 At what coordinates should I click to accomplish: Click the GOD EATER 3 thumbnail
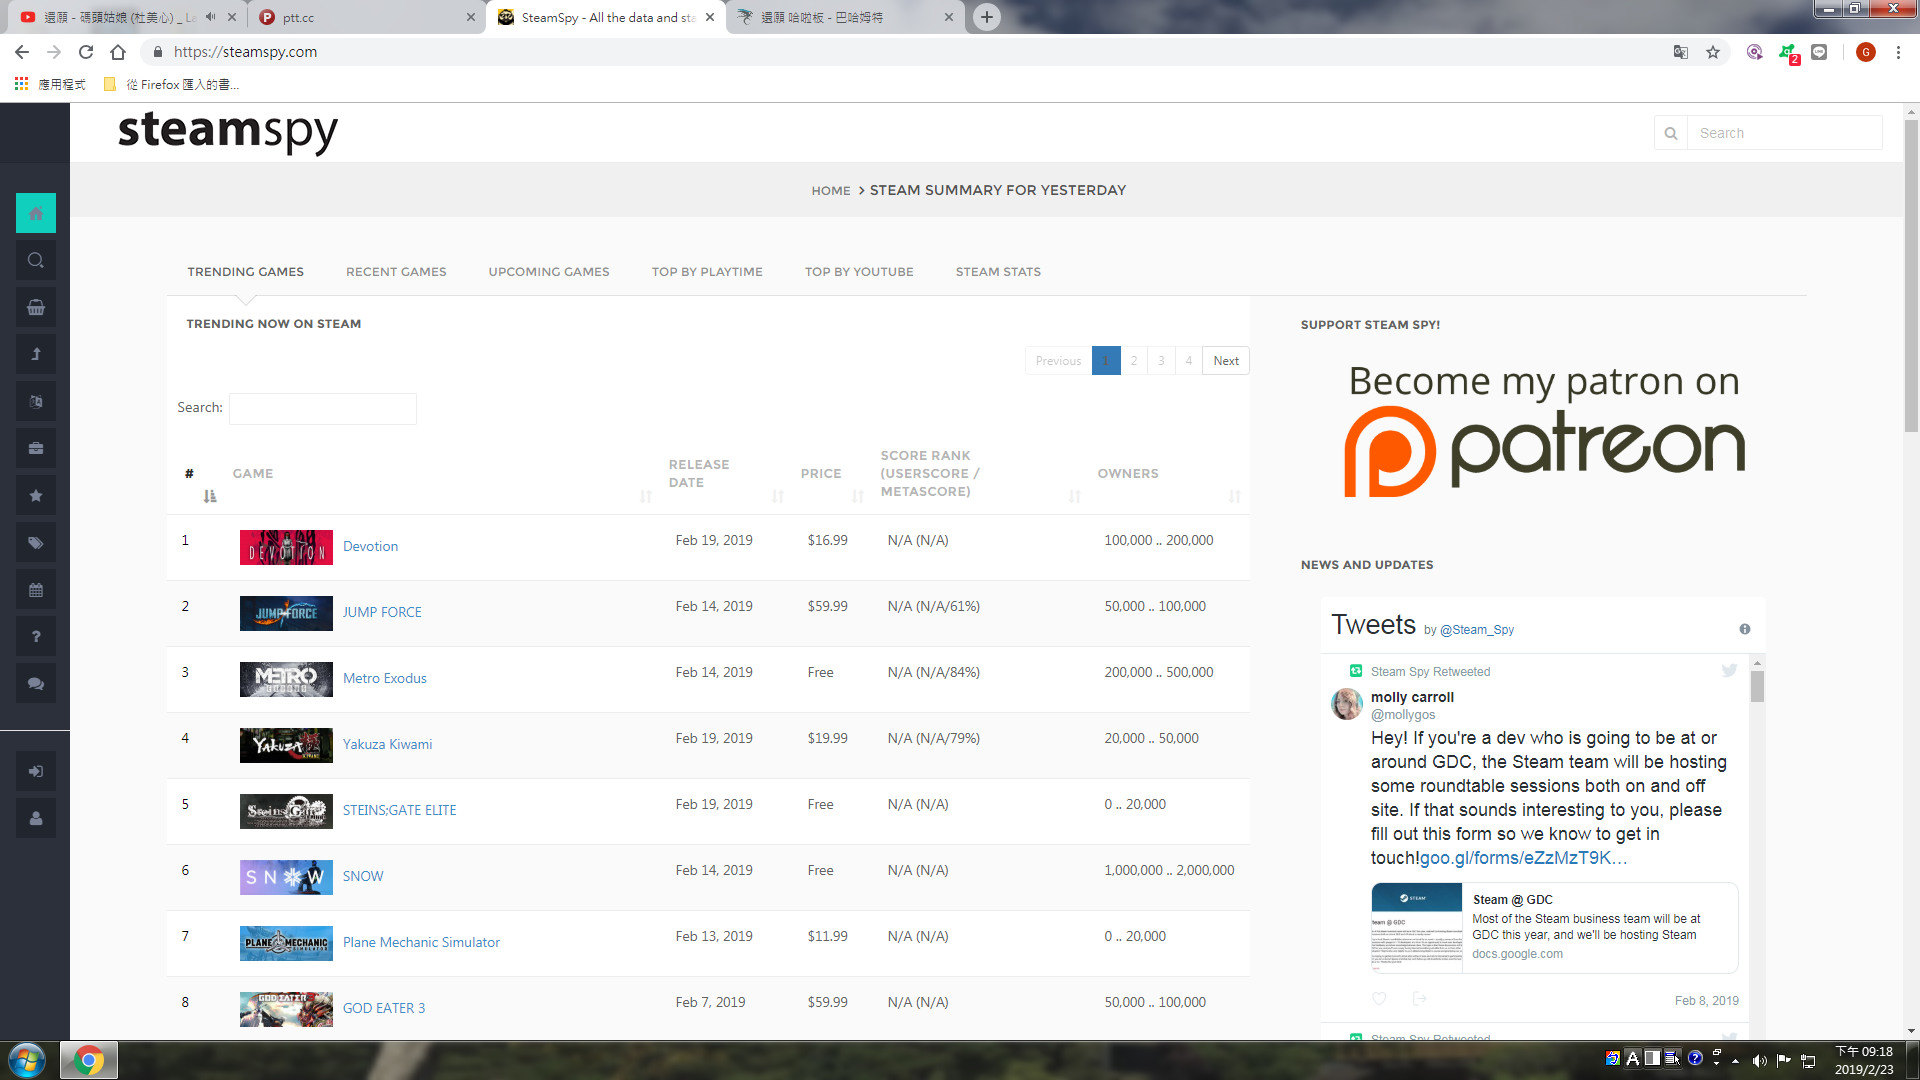click(286, 1009)
